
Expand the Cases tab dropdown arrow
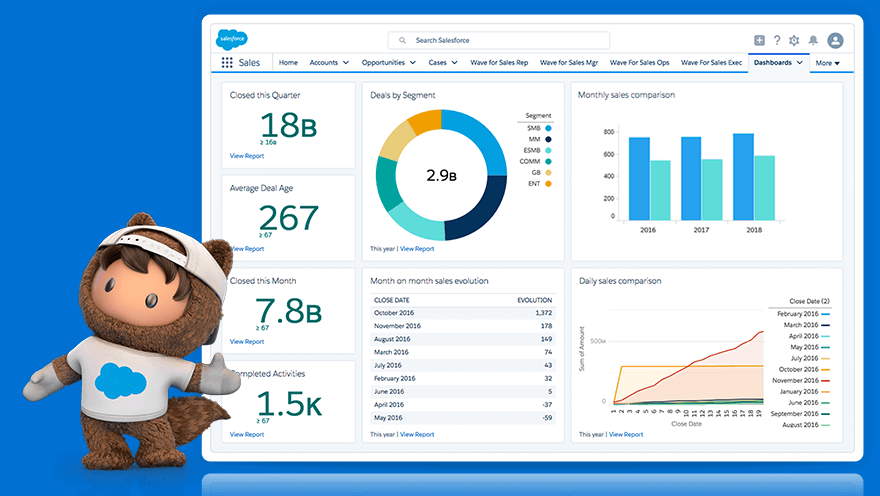click(x=455, y=63)
